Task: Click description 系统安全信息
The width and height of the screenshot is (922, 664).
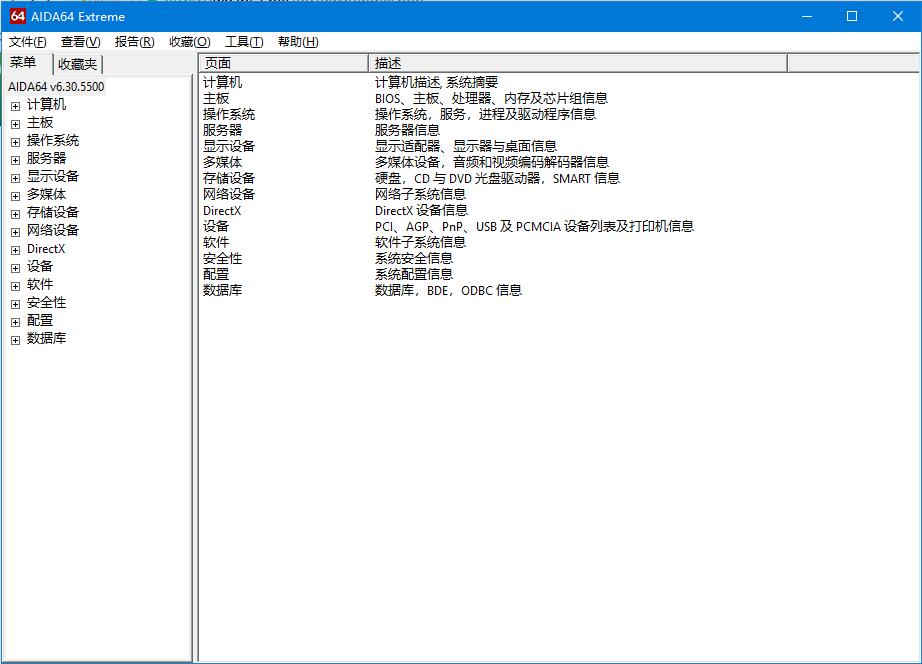Action: coord(414,258)
